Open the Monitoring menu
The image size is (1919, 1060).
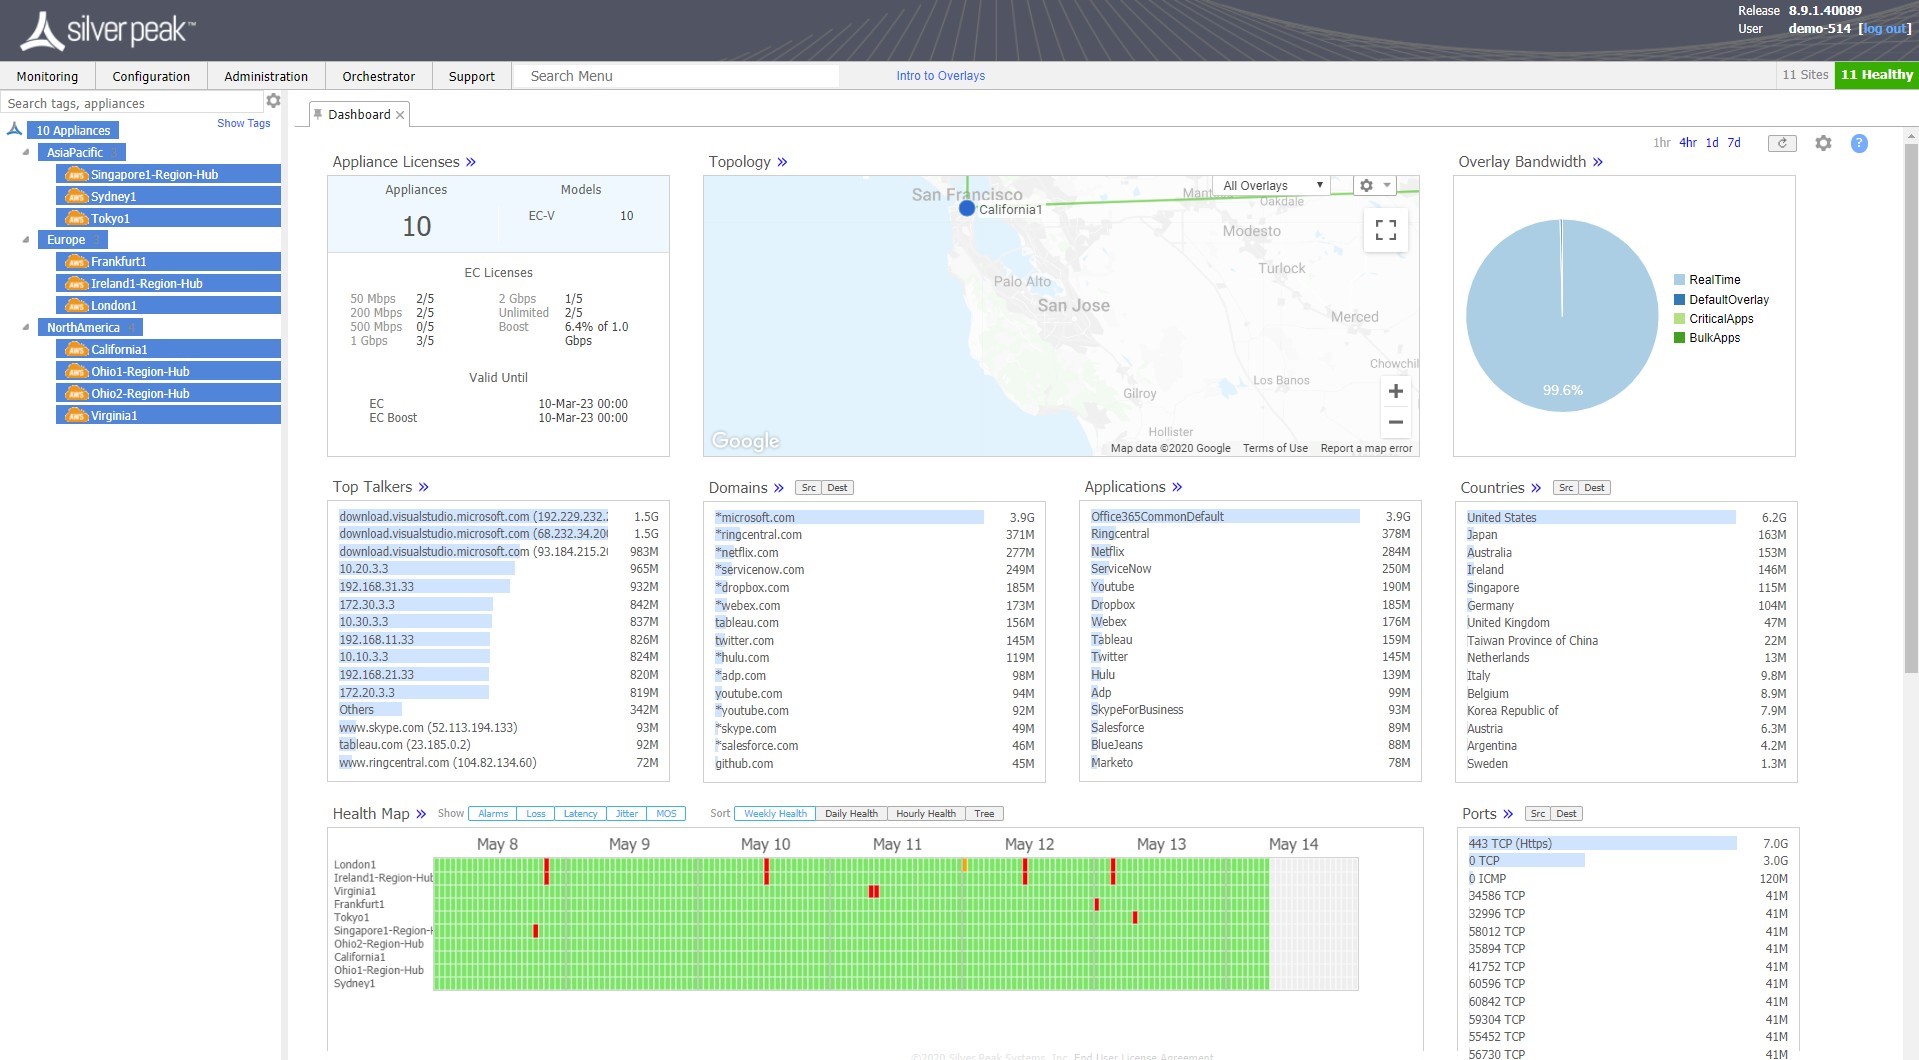47,76
